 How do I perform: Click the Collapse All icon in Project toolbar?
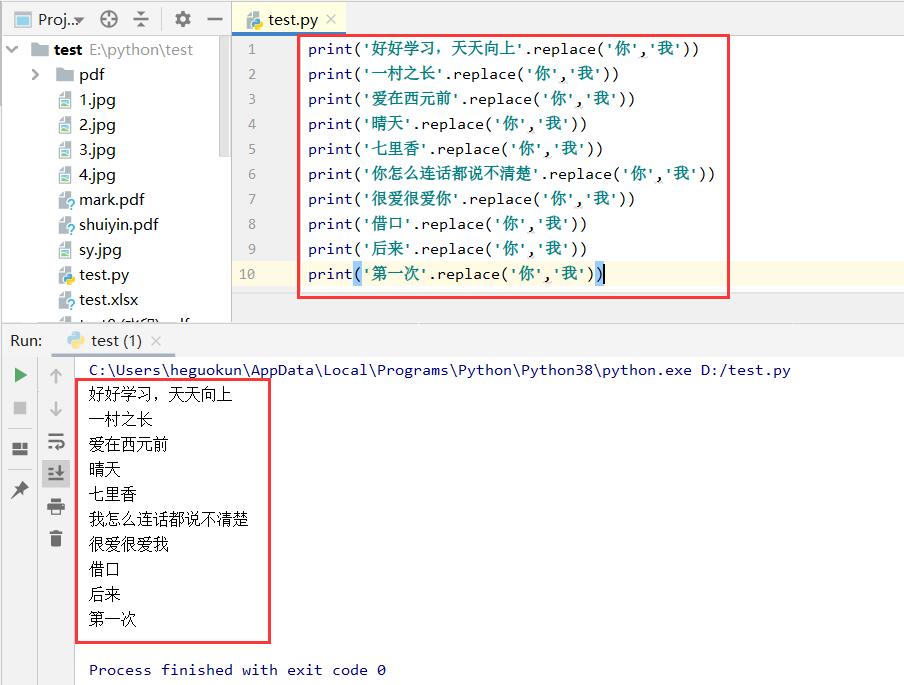point(141,19)
